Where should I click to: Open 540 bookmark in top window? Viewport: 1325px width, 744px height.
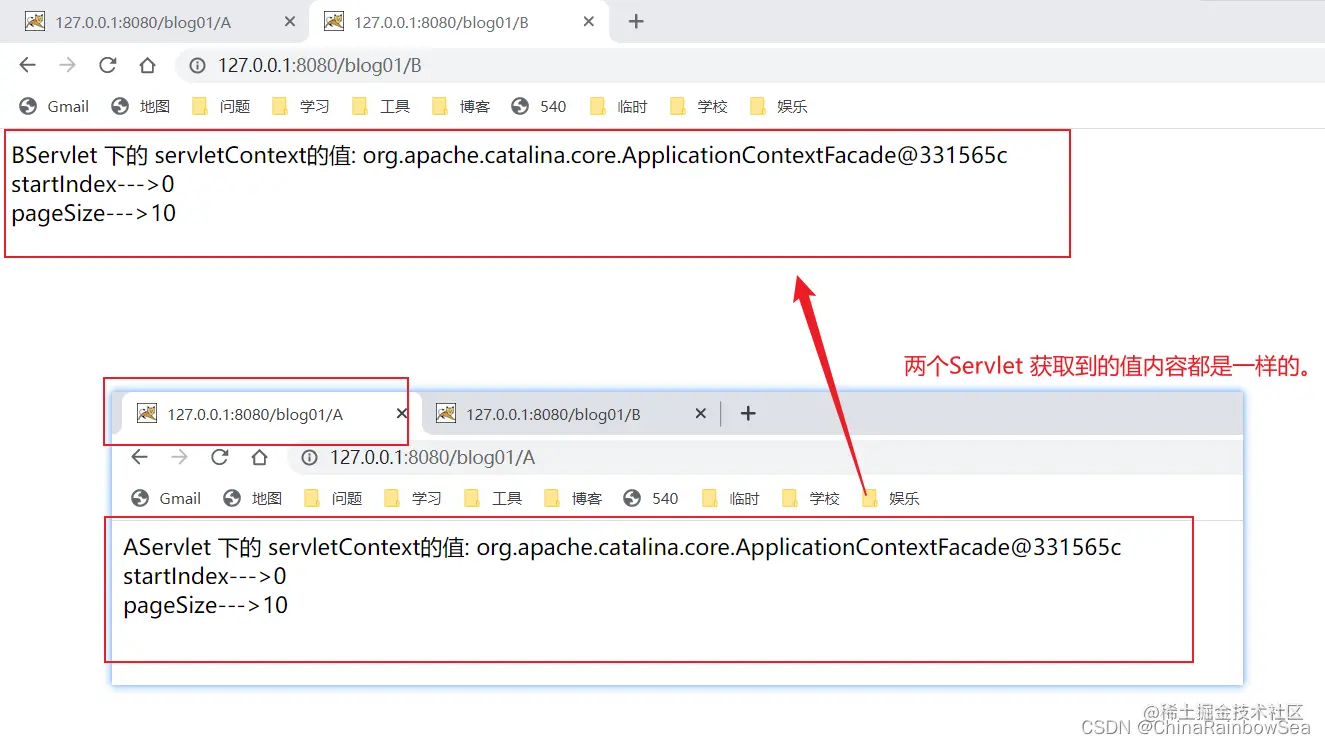(538, 106)
